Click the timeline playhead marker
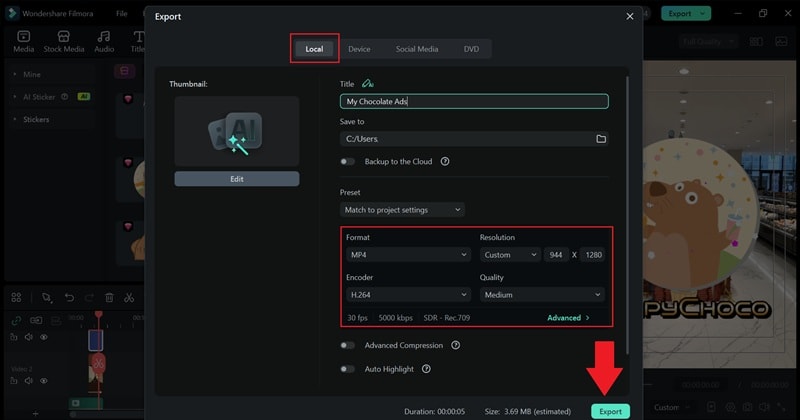This screenshot has width=800, height=420. [x=98, y=314]
